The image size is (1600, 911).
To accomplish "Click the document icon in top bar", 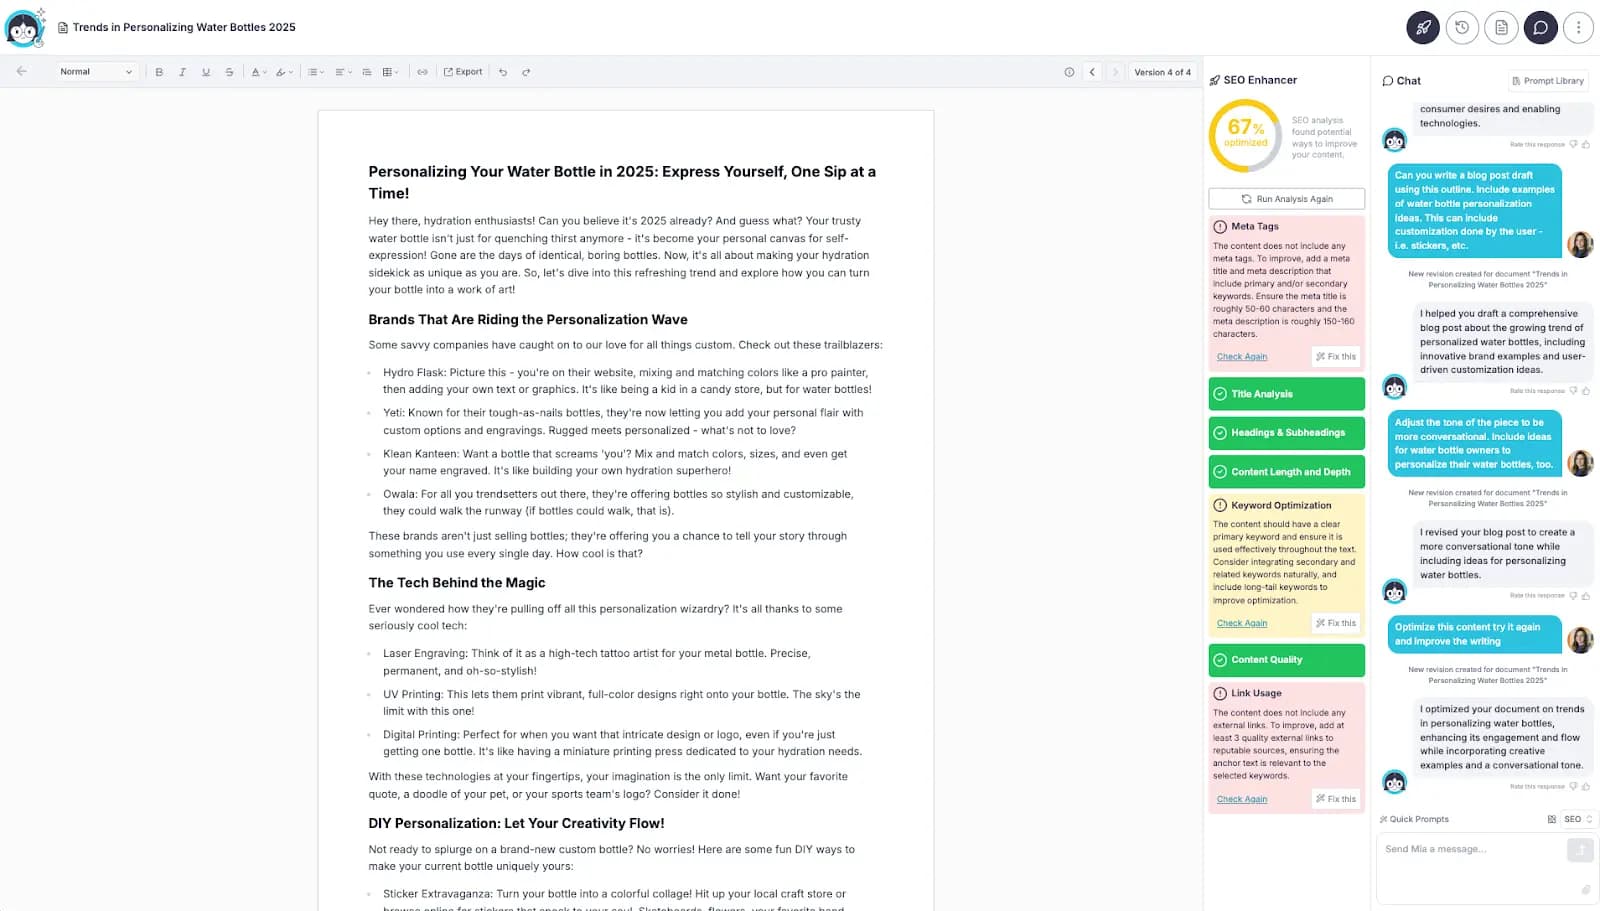I will pyautogui.click(x=1501, y=28).
